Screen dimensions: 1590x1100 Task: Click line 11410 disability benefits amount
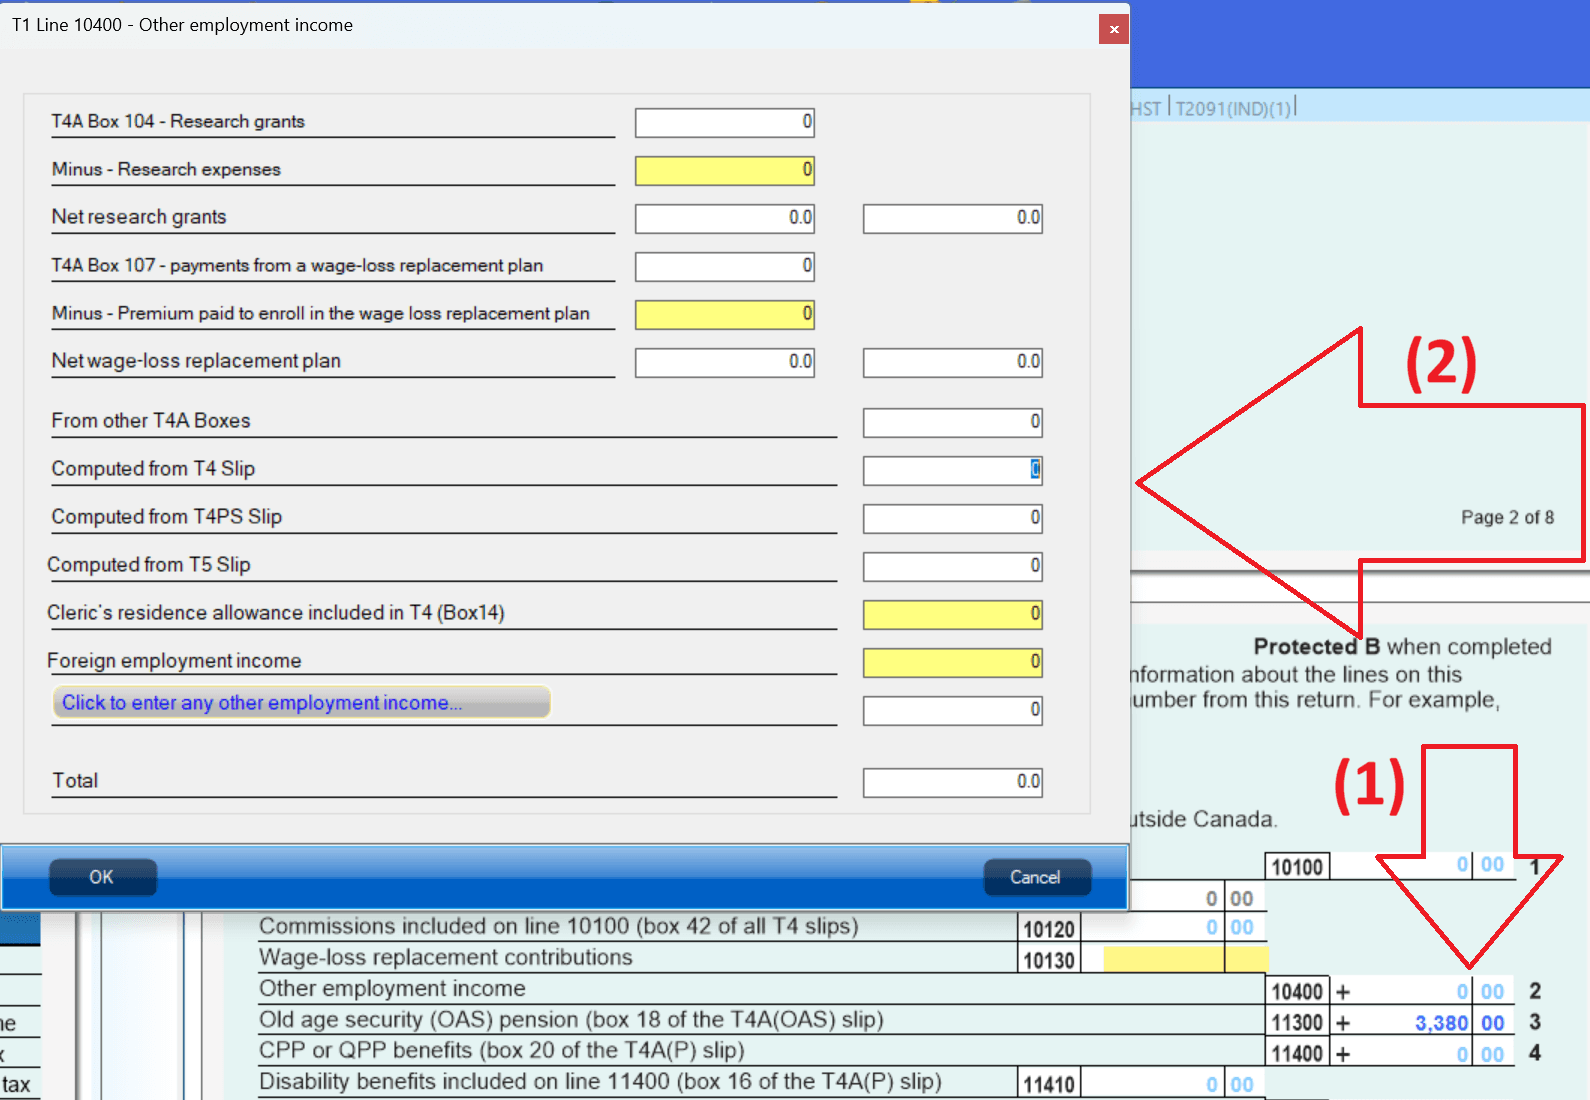pyautogui.click(x=1174, y=1084)
